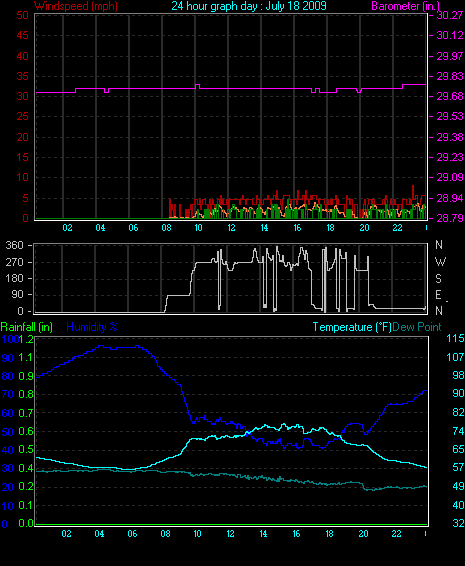Click the 0.0 rainfall axis value
Screen dimensions: 465x566
26,523
